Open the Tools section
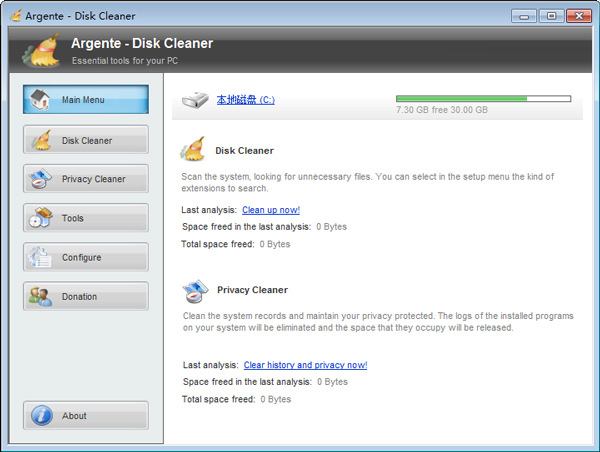Image resolution: width=600 pixels, height=452 pixels. 86,218
